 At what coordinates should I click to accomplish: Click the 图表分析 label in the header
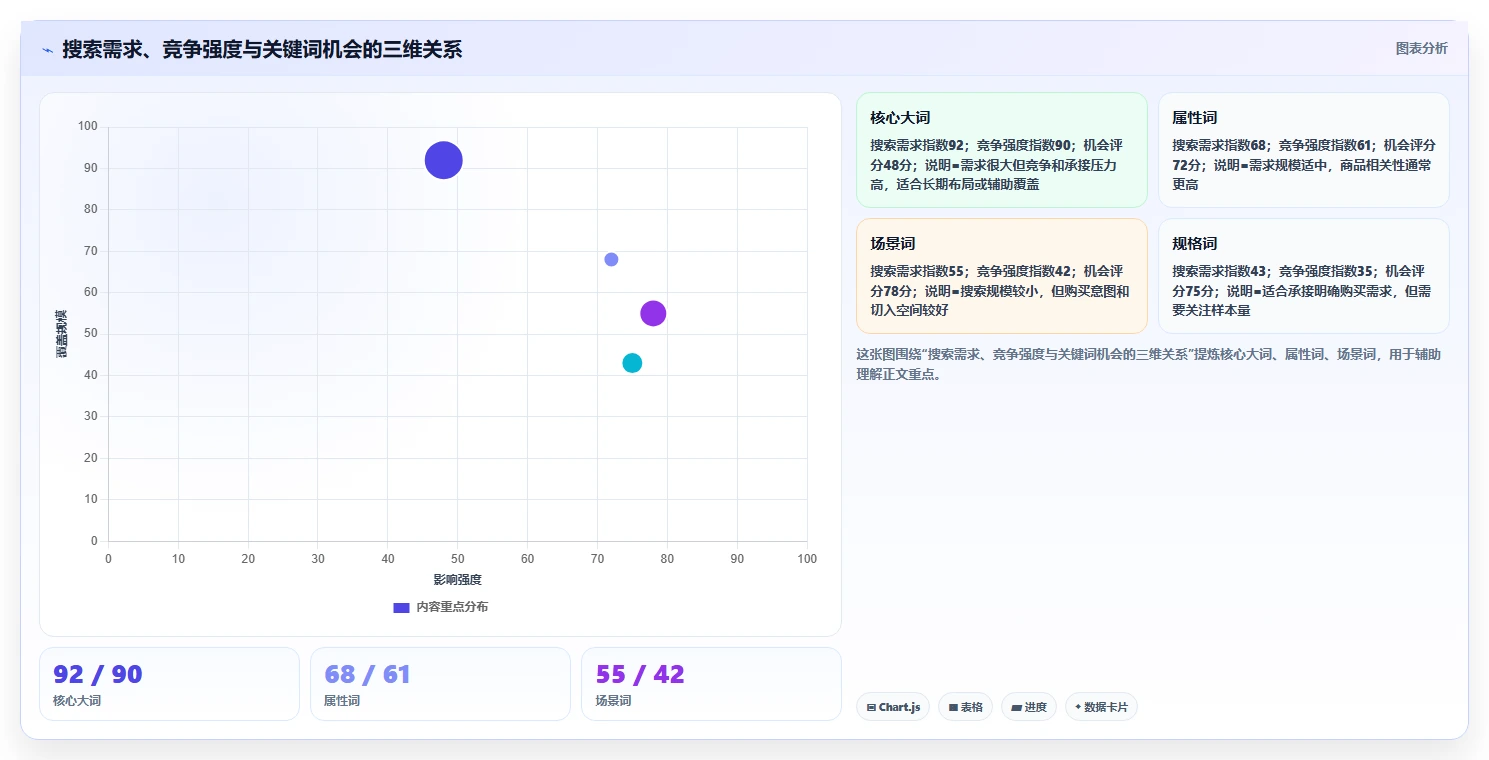pos(1421,48)
